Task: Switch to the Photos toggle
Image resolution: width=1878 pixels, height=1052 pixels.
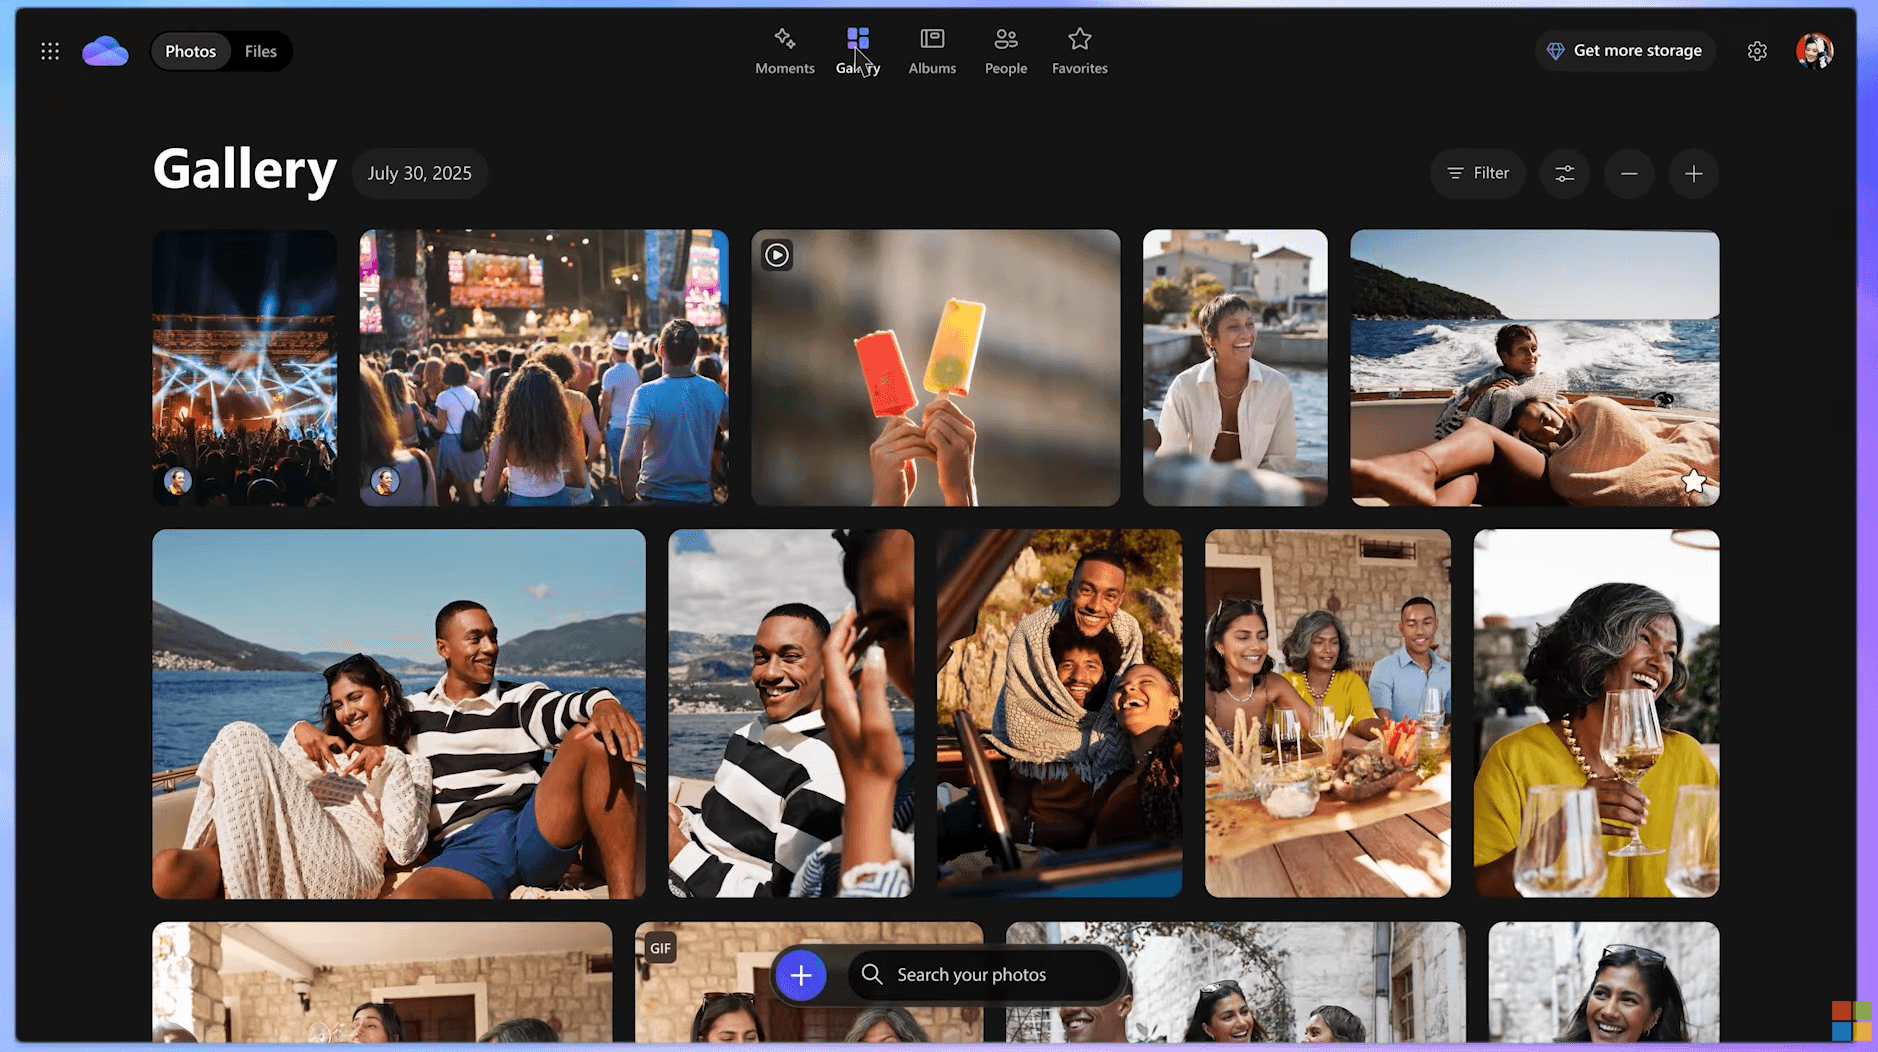Action: pos(190,51)
